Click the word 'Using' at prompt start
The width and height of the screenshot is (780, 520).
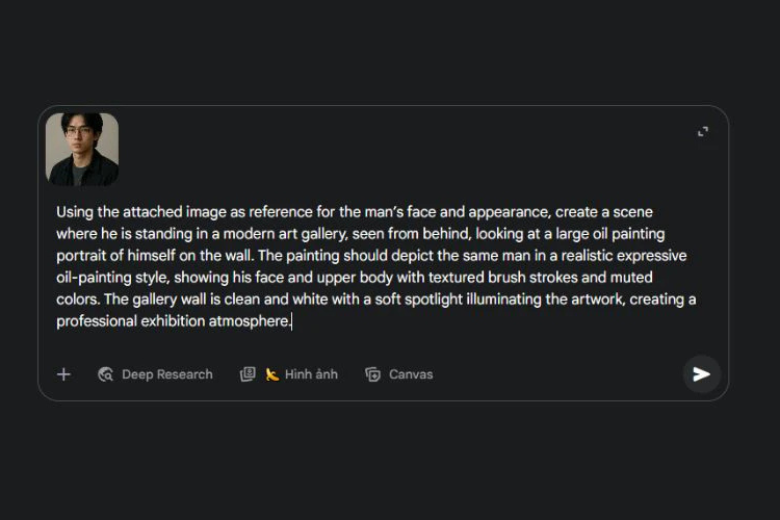[x=74, y=212]
